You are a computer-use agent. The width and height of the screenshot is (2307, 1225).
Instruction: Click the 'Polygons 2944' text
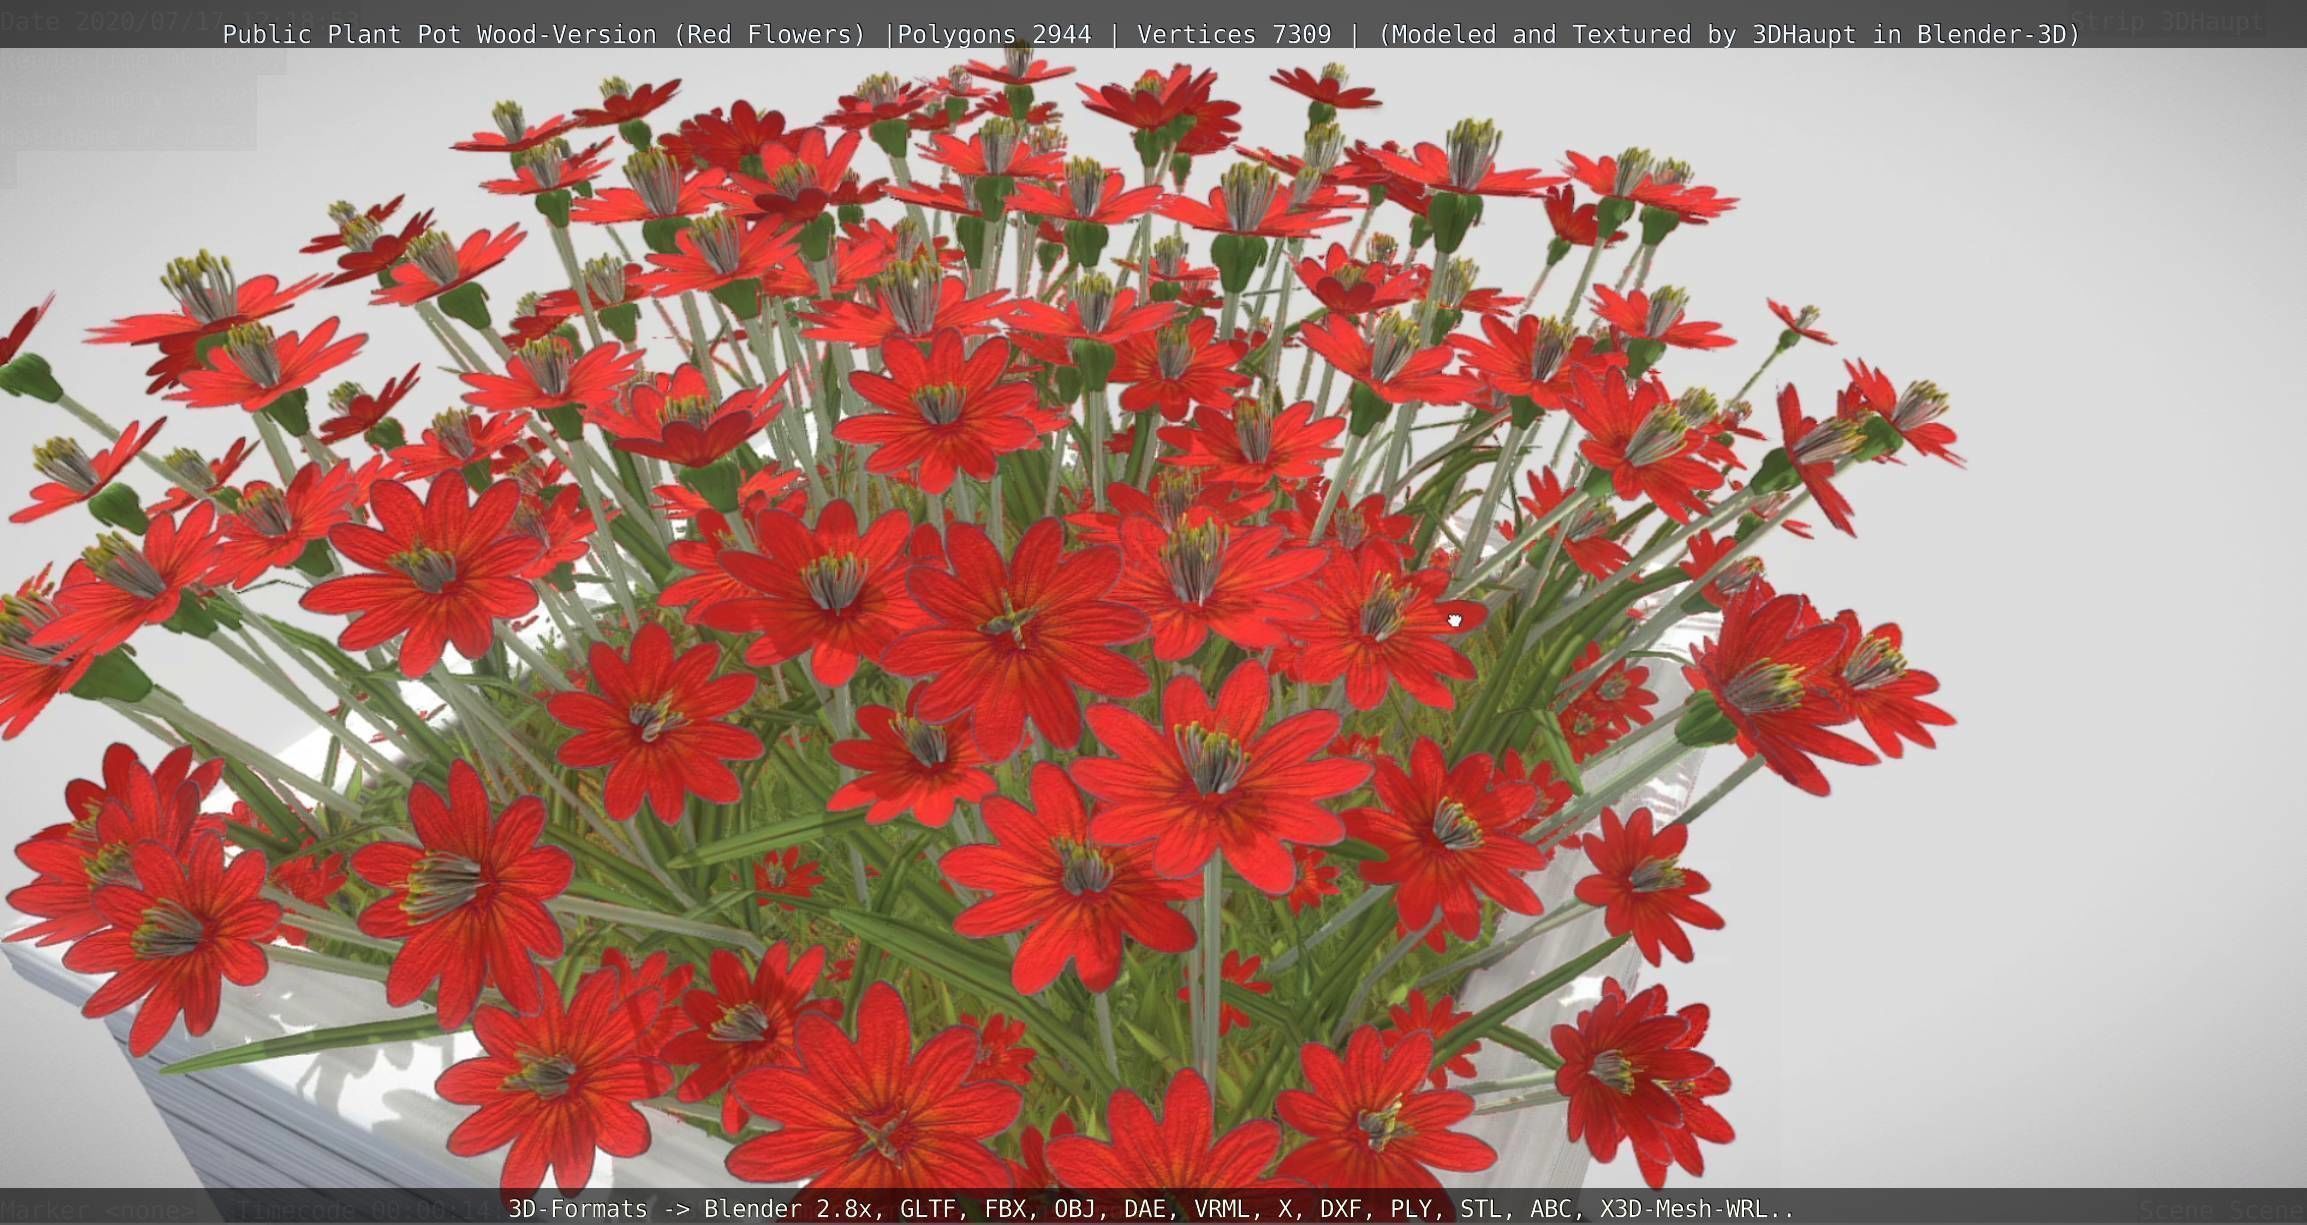point(994,35)
